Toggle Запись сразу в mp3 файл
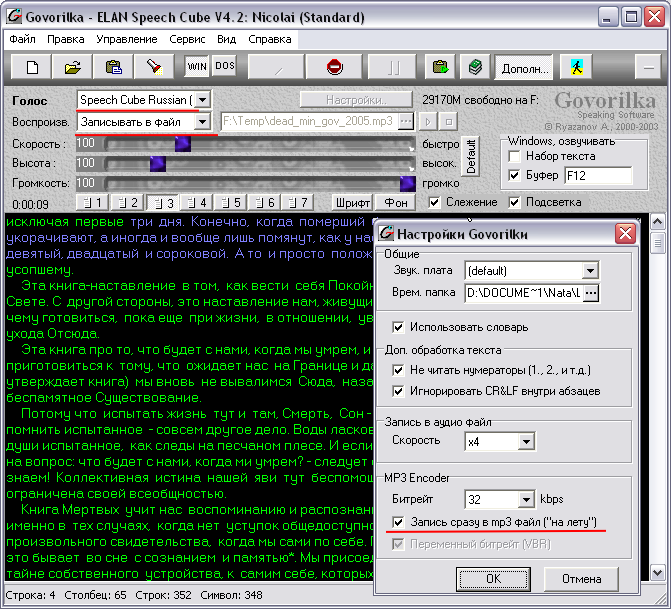The width and height of the screenshot is (671, 609). pos(398,522)
